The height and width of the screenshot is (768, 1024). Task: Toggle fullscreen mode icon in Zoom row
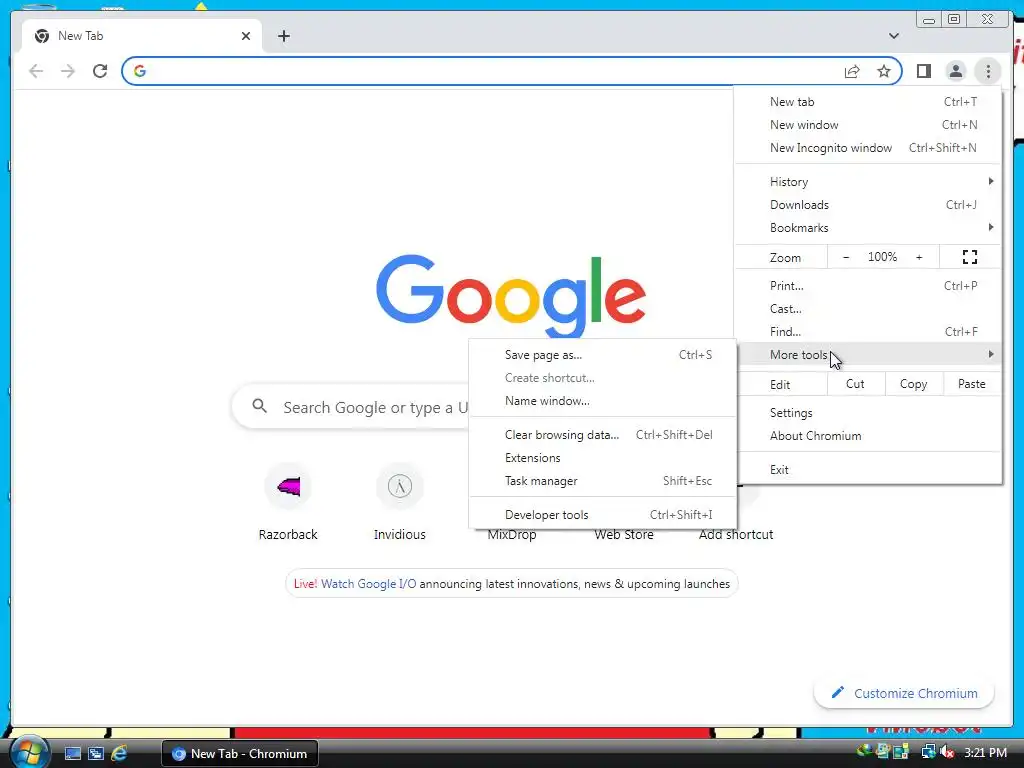[970, 257]
